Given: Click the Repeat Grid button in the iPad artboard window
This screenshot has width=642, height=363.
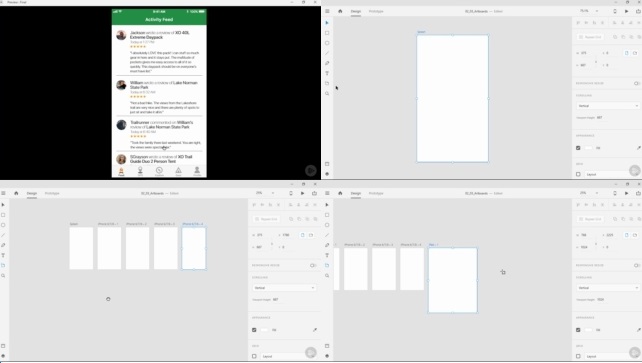Looking at the screenshot, I should (590, 219).
